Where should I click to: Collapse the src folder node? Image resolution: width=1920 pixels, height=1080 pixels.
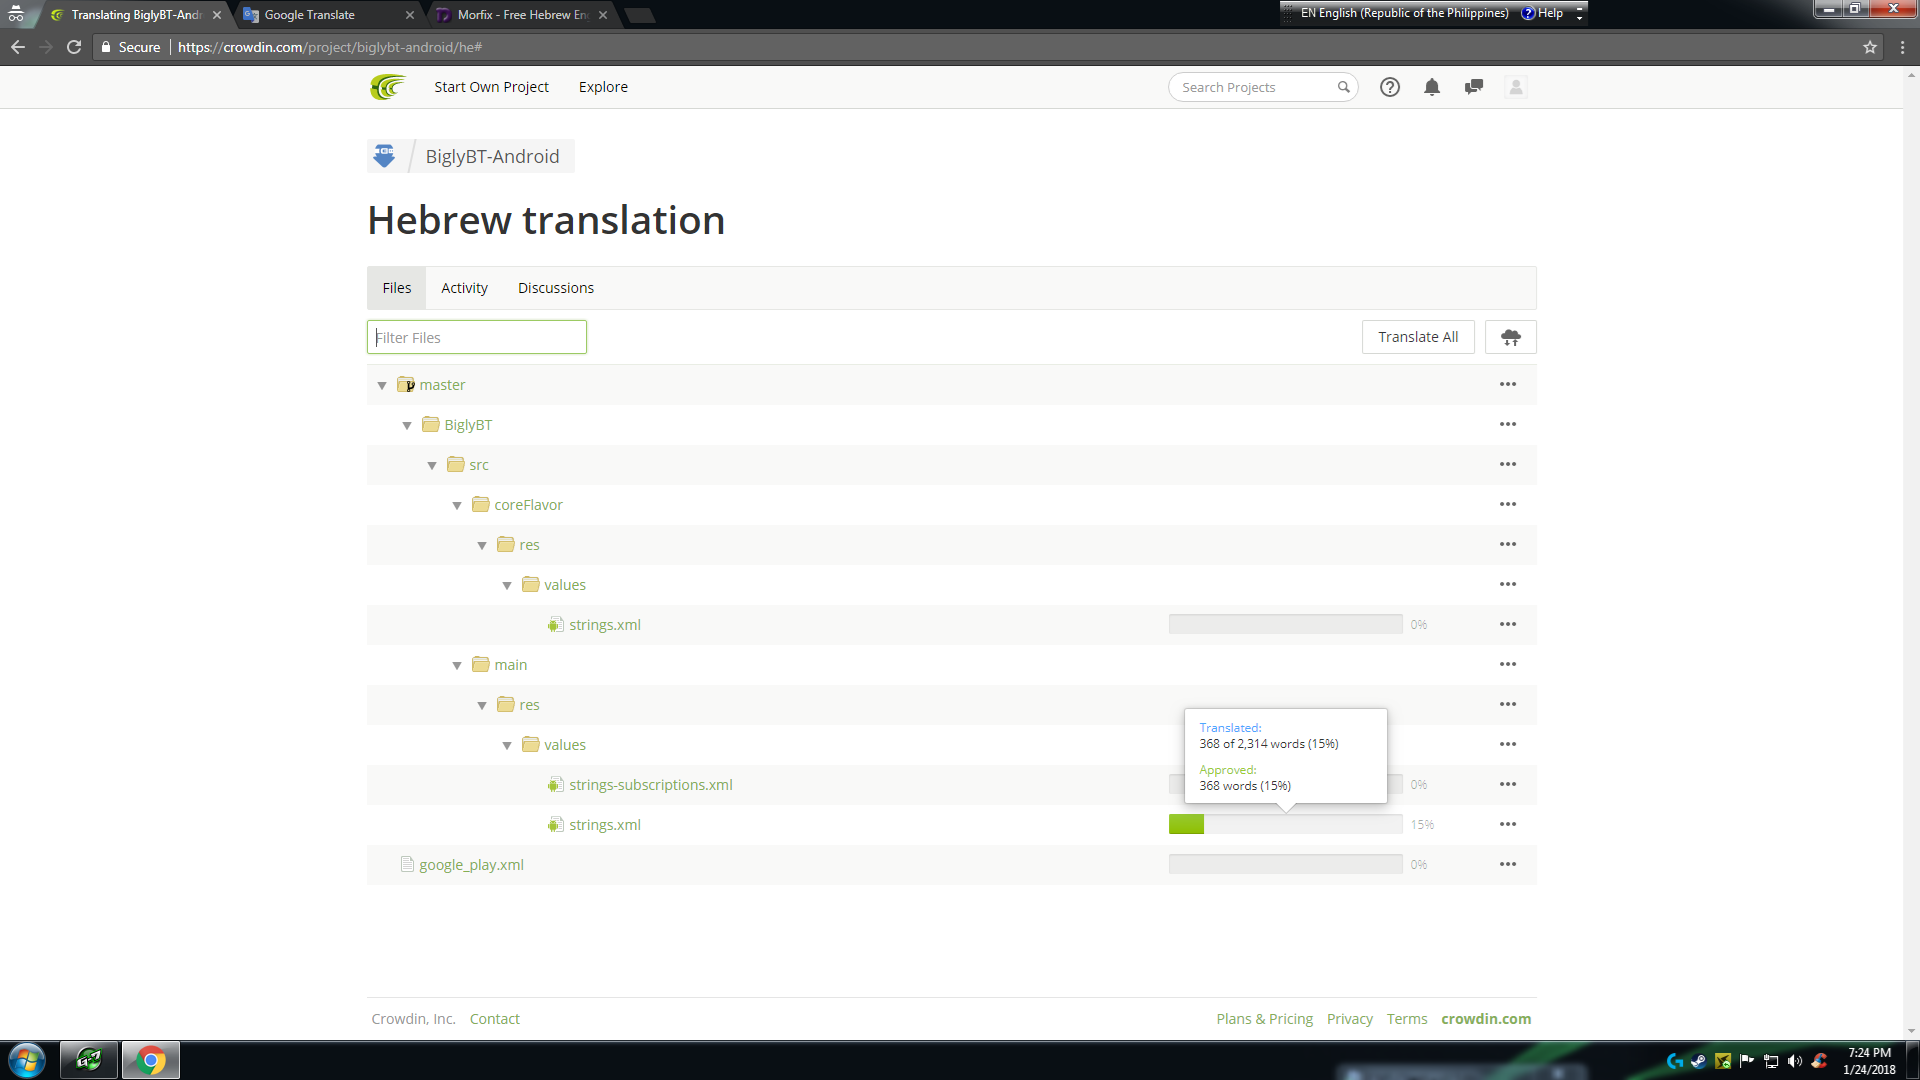click(432, 465)
